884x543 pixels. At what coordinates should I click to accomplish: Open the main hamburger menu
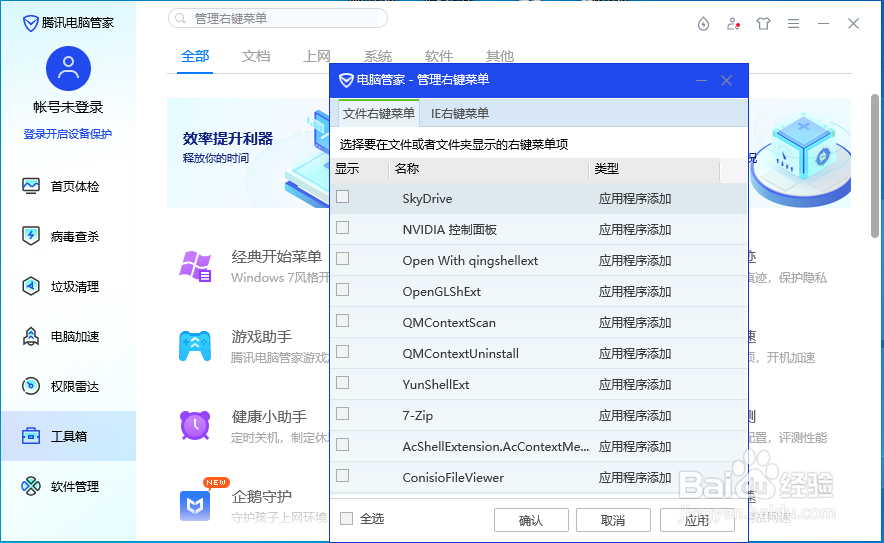pyautogui.click(x=793, y=24)
